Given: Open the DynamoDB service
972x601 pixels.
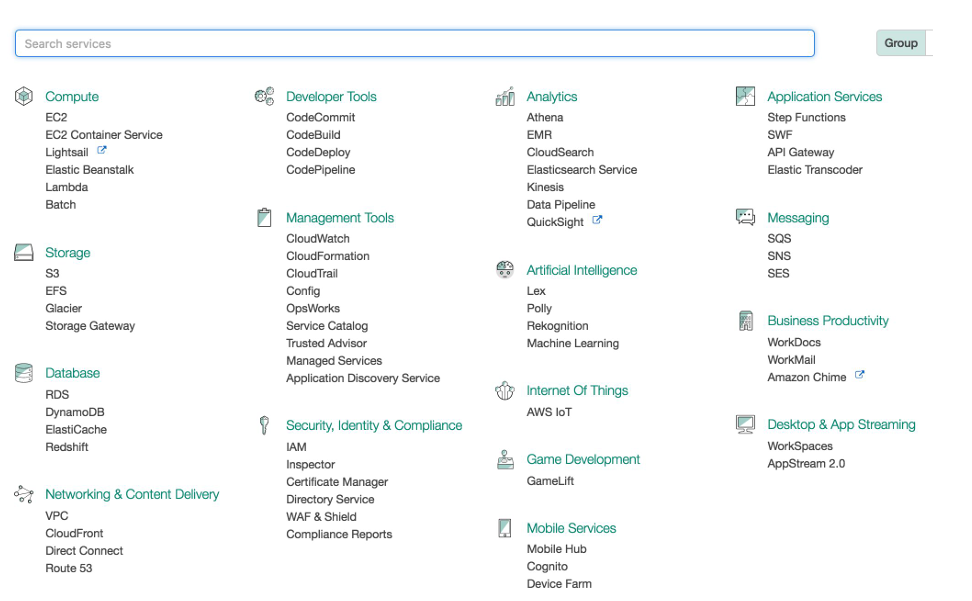Looking at the screenshot, I should (74, 411).
